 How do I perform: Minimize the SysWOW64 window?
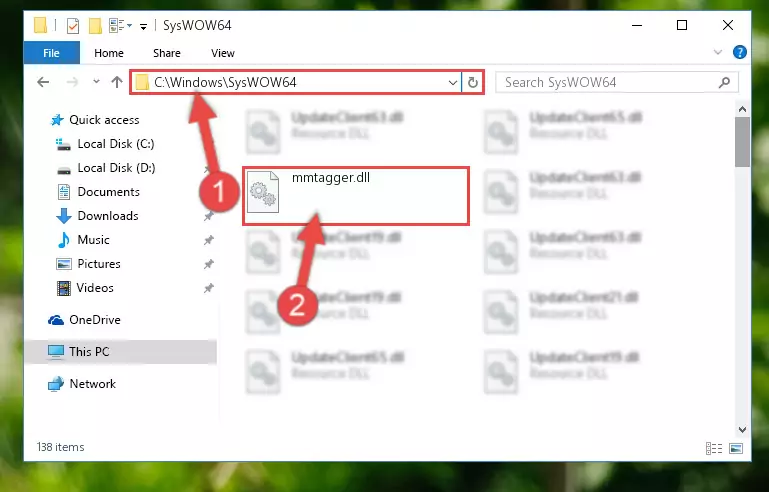(x=637, y=25)
